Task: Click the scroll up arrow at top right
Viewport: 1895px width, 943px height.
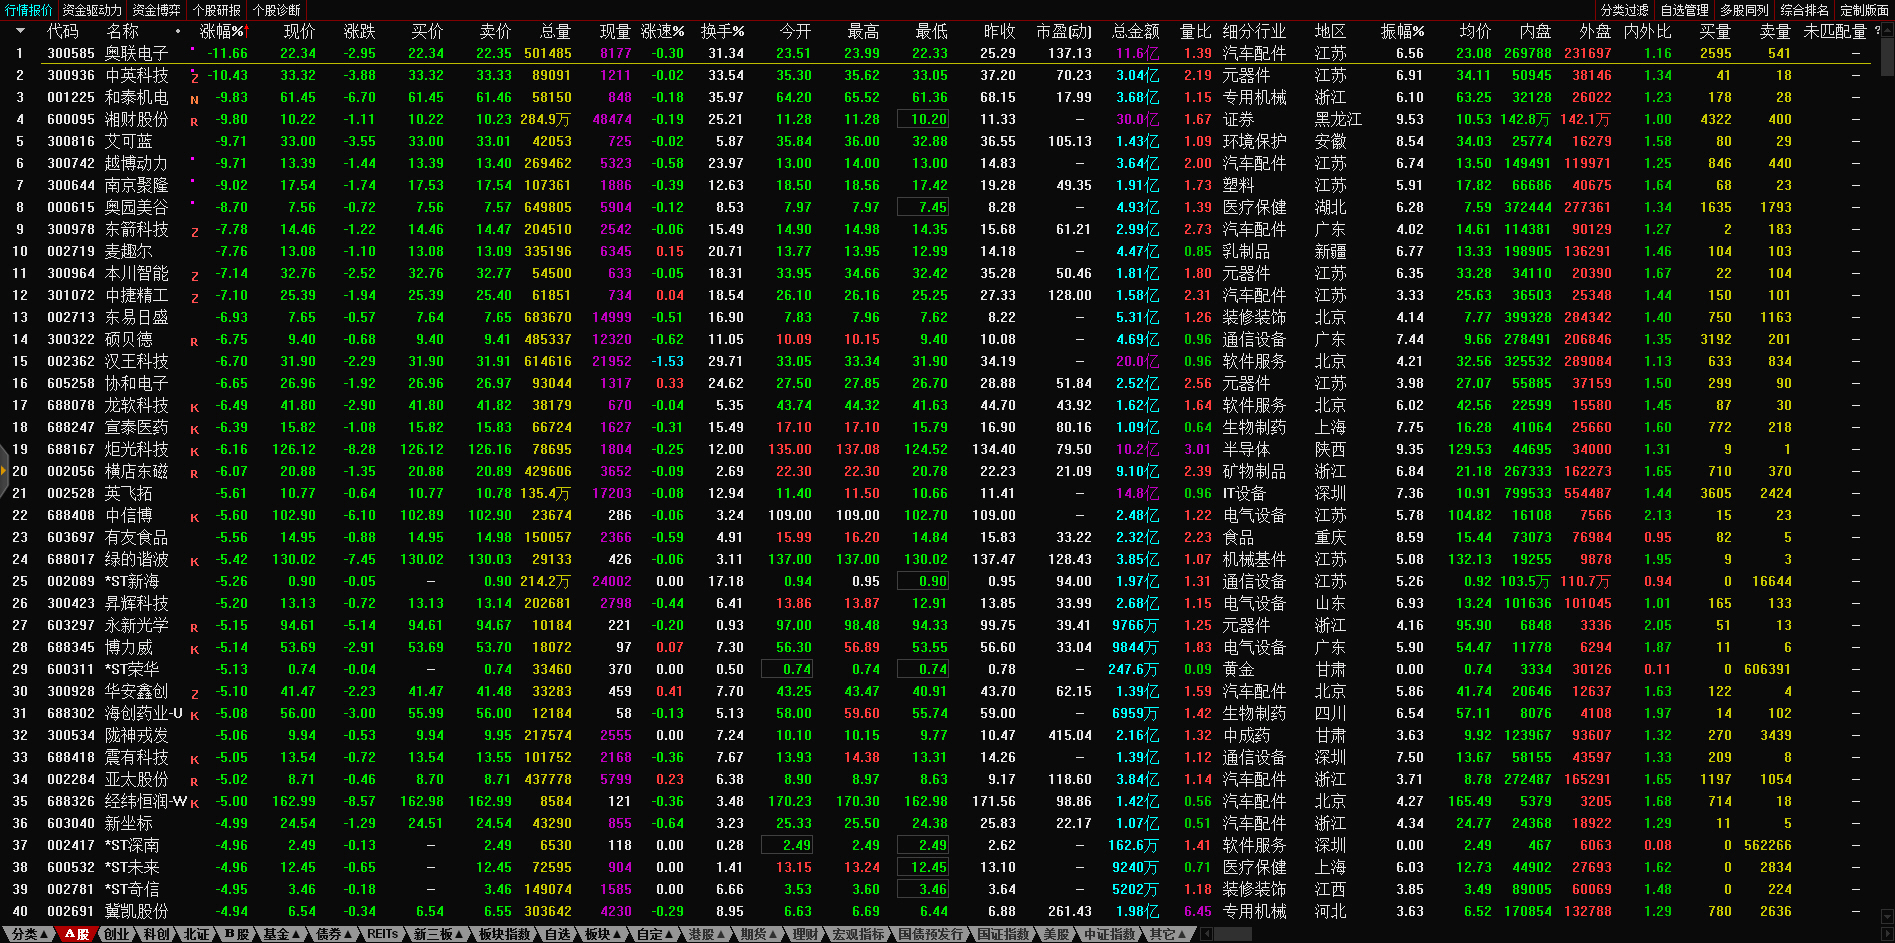Action: (1887, 29)
